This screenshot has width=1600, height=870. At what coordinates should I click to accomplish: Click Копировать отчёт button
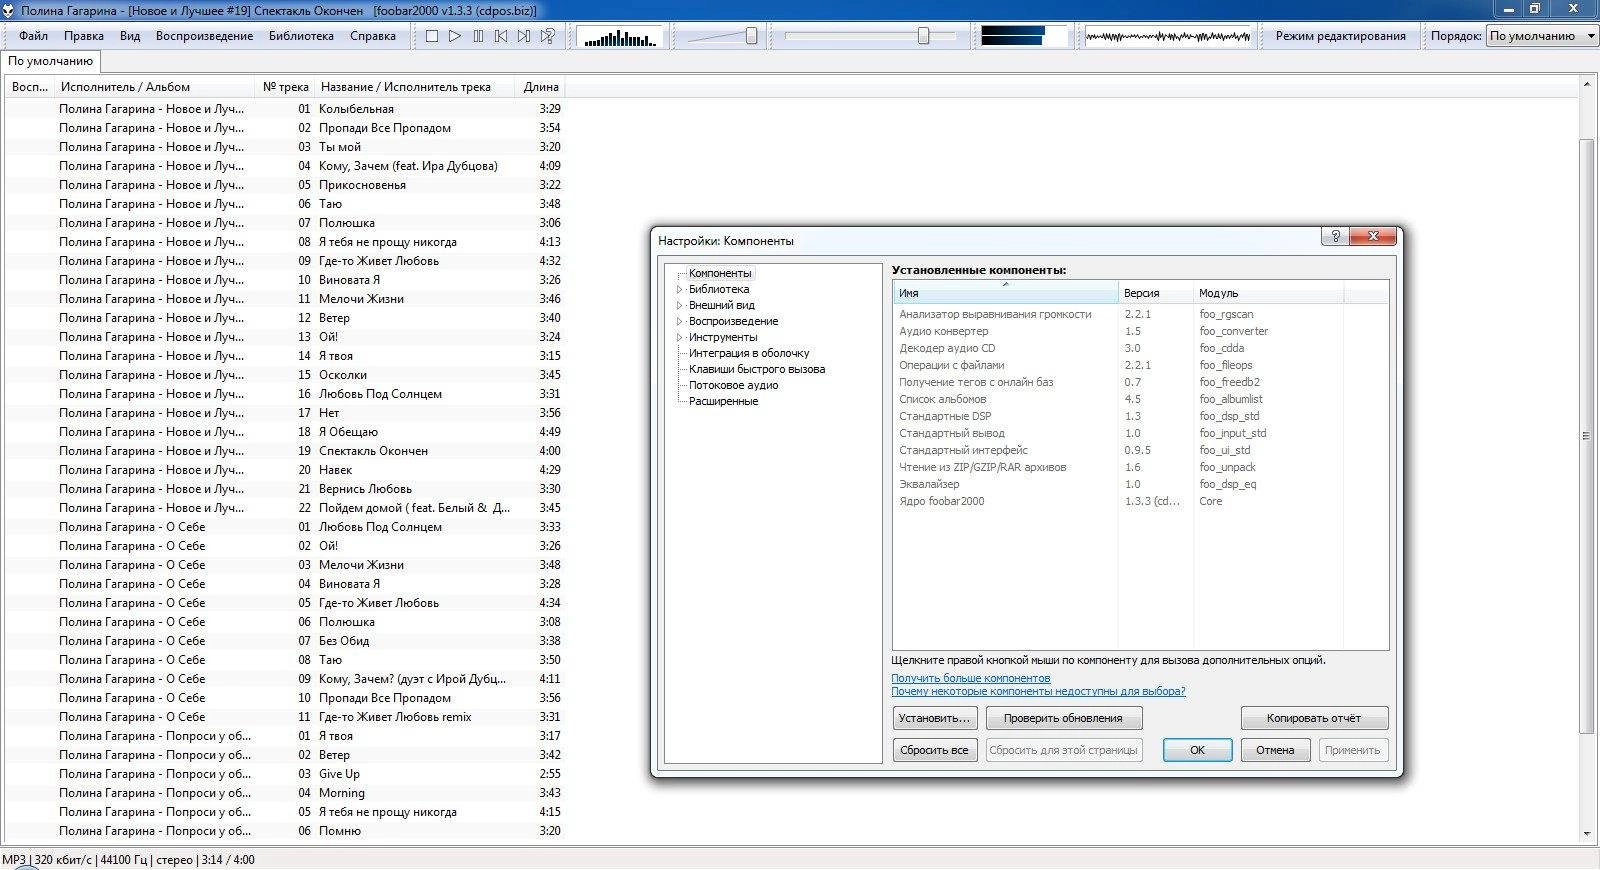(x=1313, y=718)
